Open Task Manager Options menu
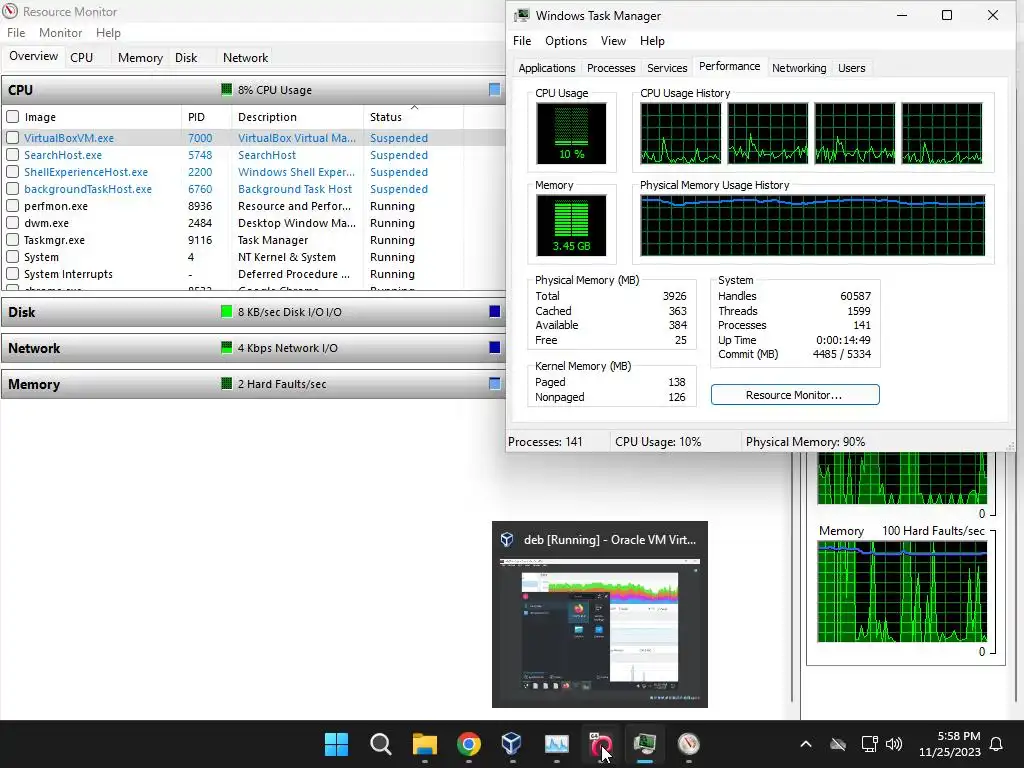This screenshot has height=768, width=1024. (566, 40)
